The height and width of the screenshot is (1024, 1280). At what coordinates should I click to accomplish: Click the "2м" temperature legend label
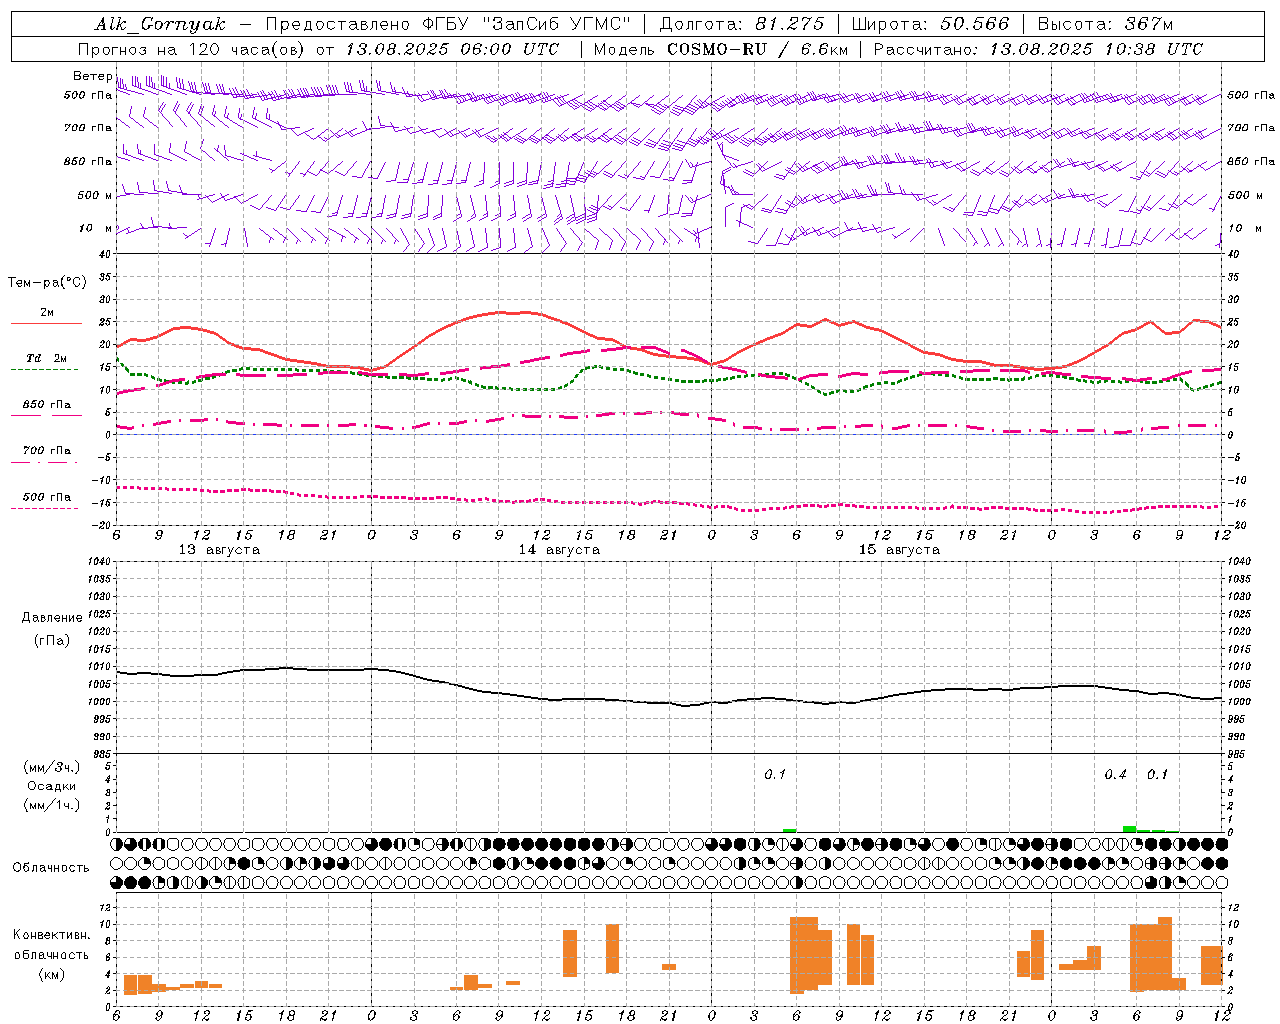coord(47,312)
